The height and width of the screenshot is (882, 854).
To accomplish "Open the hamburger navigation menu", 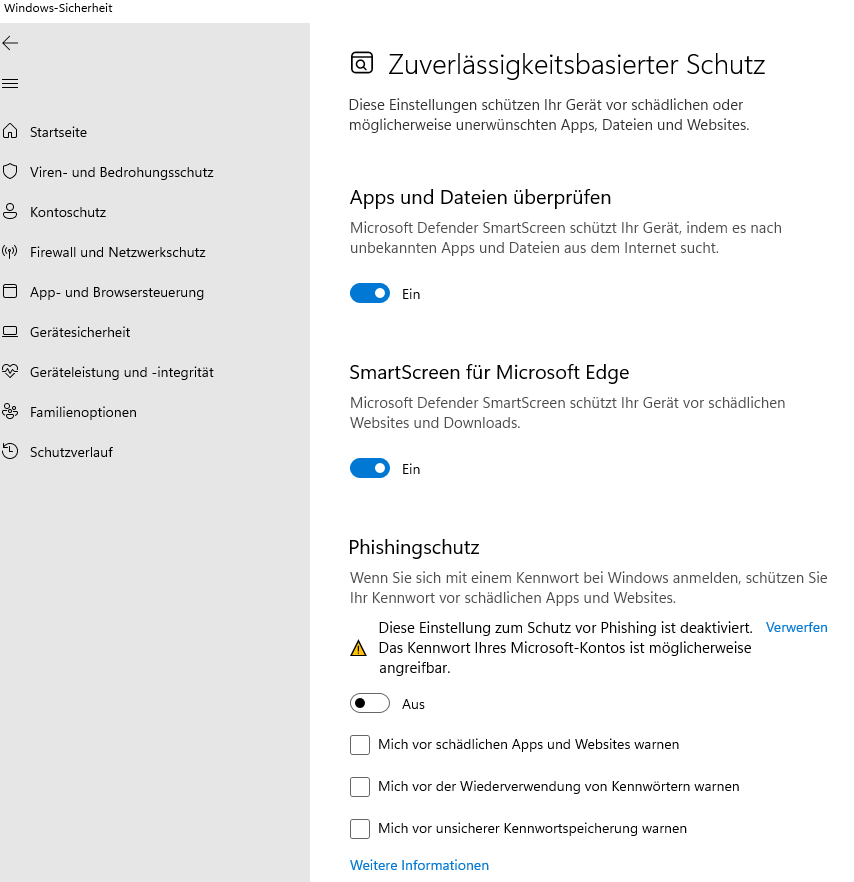I will [10, 83].
